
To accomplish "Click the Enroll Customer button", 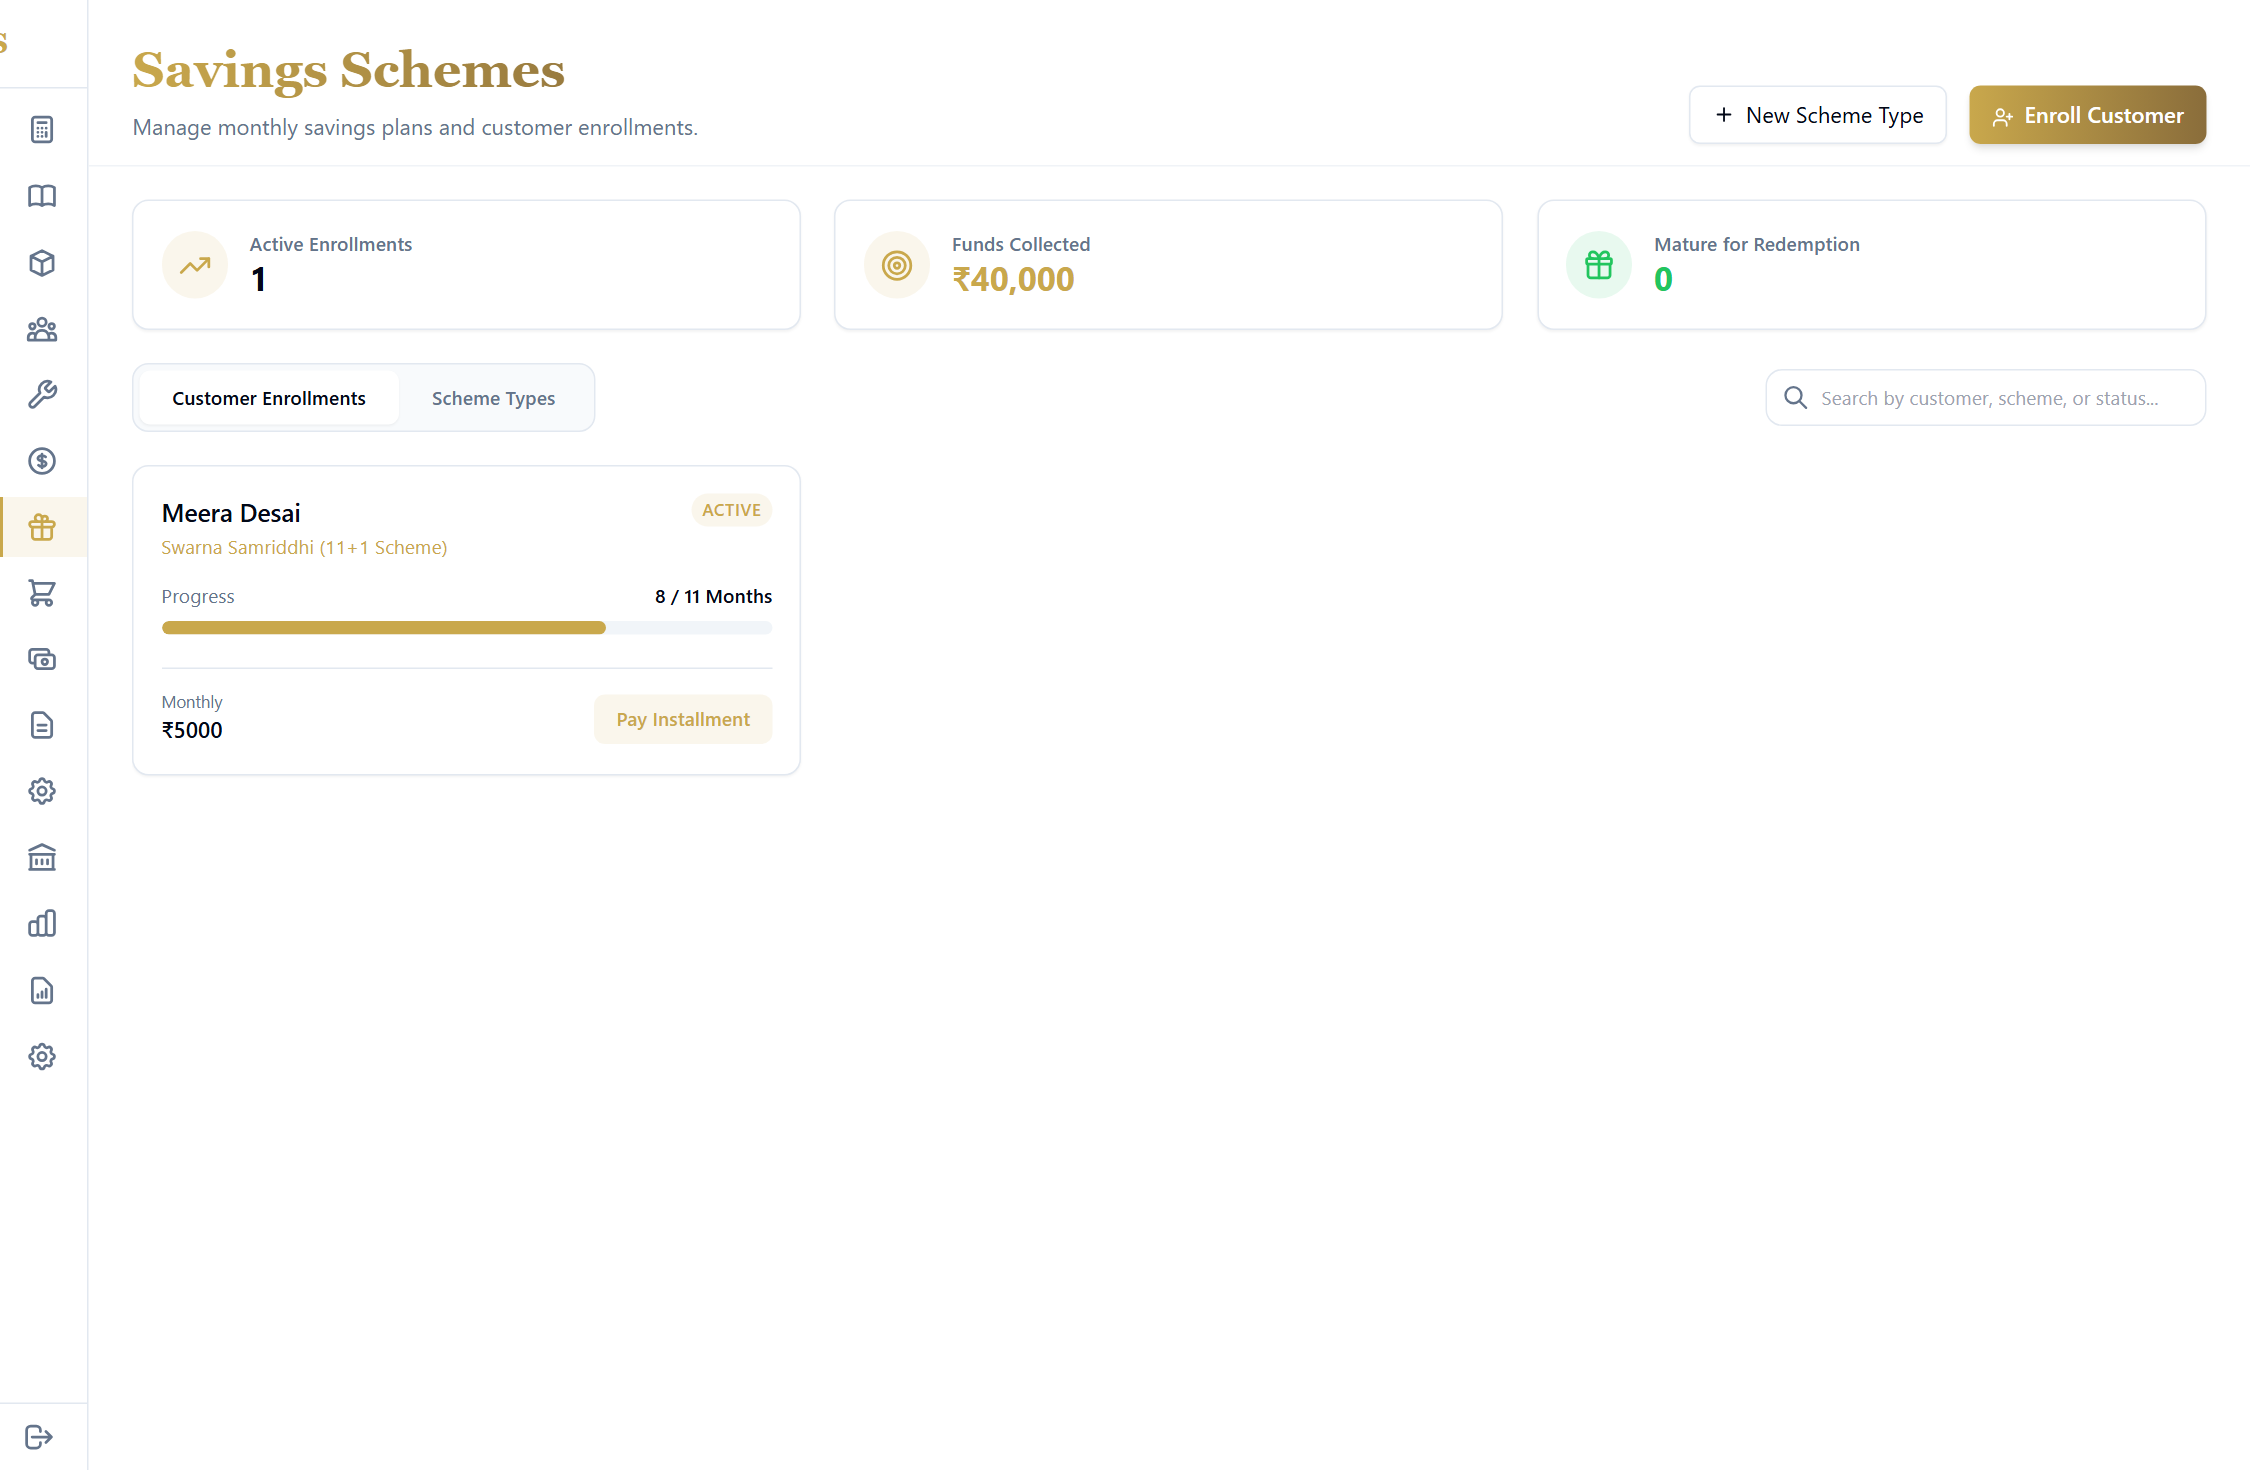I will [x=2087, y=115].
